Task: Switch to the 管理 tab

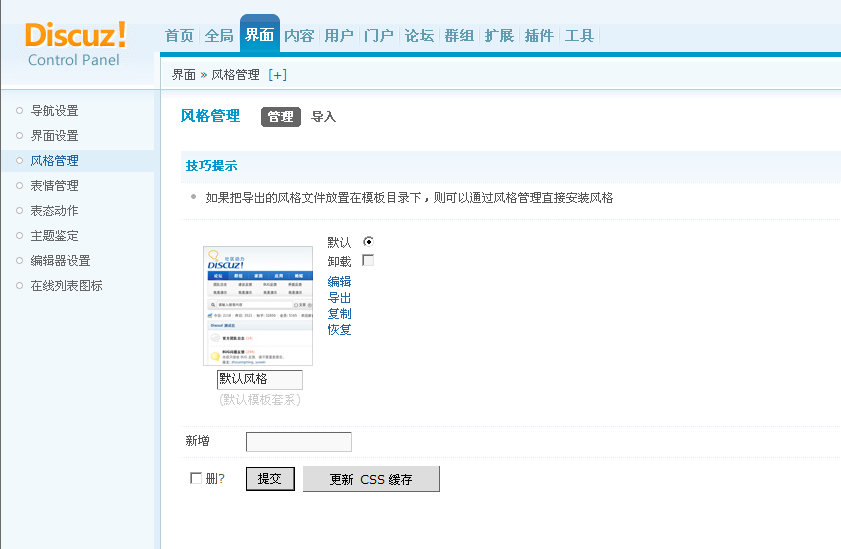Action: (281, 117)
